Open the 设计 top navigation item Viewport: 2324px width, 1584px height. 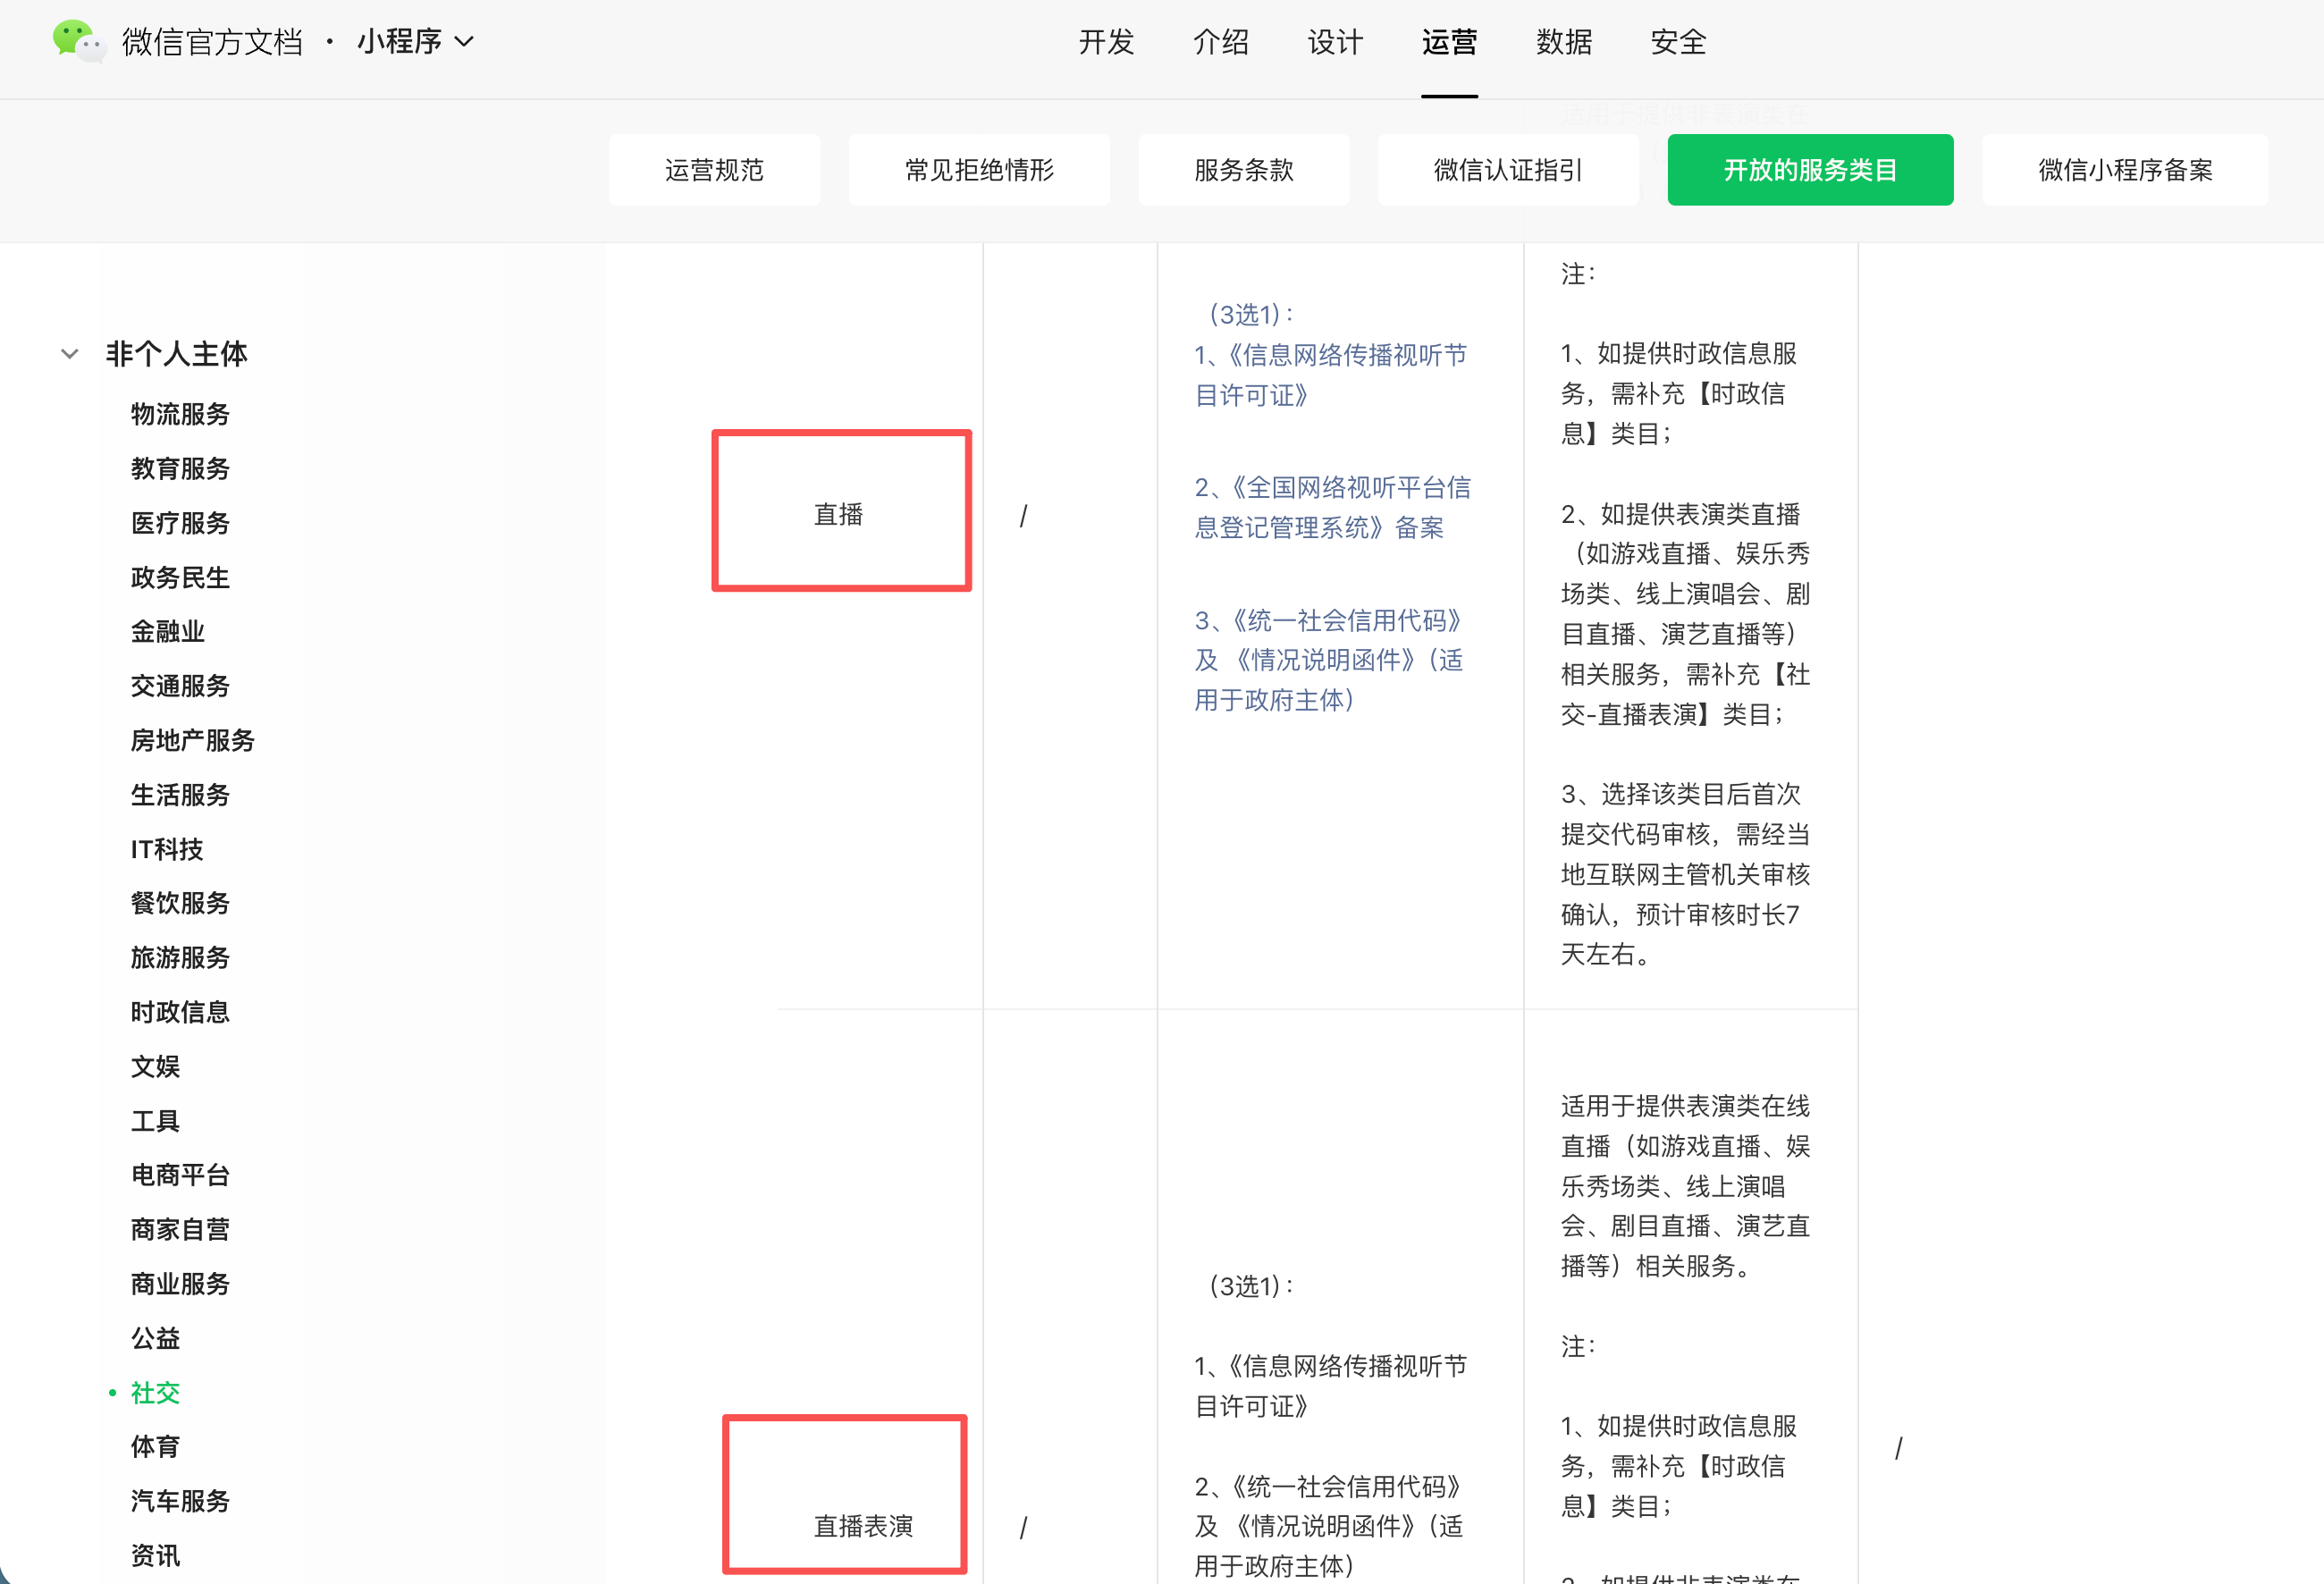click(x=1335, y=42)
